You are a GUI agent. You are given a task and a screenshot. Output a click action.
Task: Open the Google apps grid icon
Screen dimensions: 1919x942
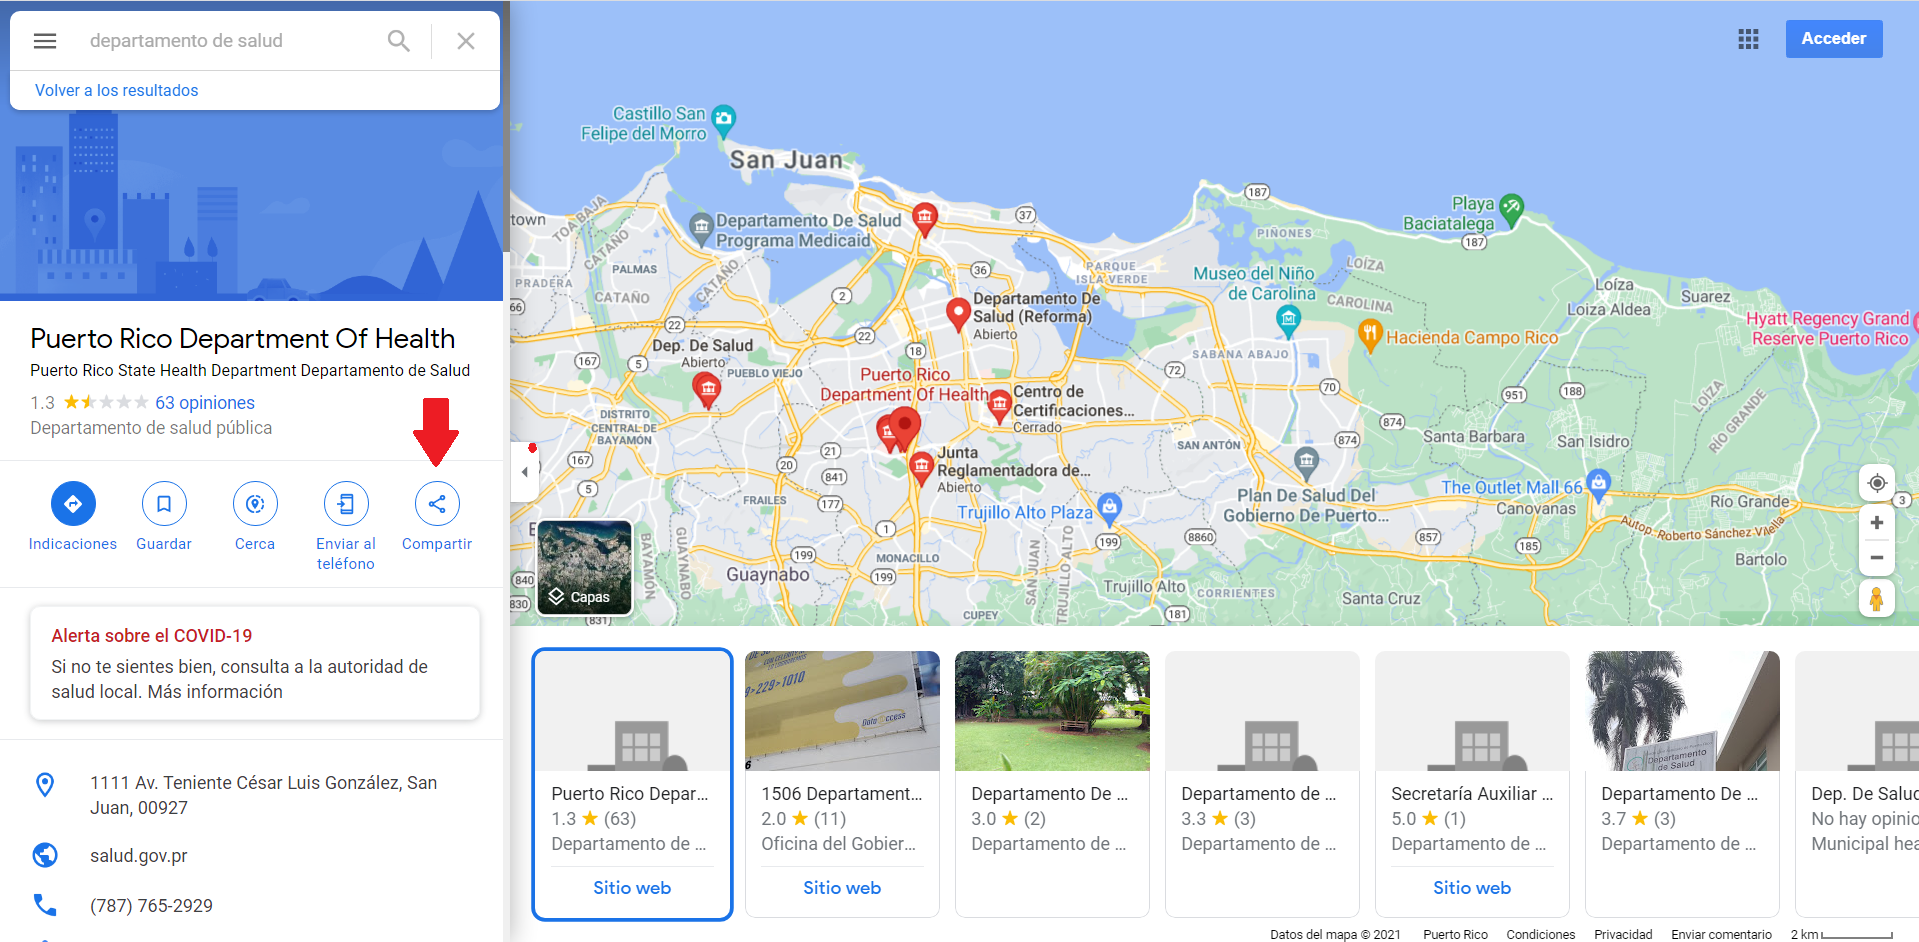(x=1748, y=39)
